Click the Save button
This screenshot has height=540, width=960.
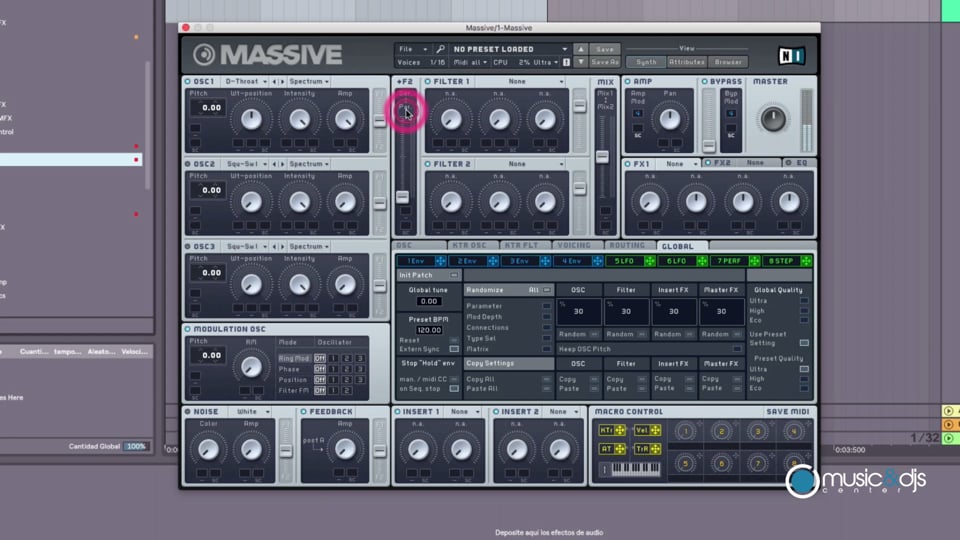604,49
